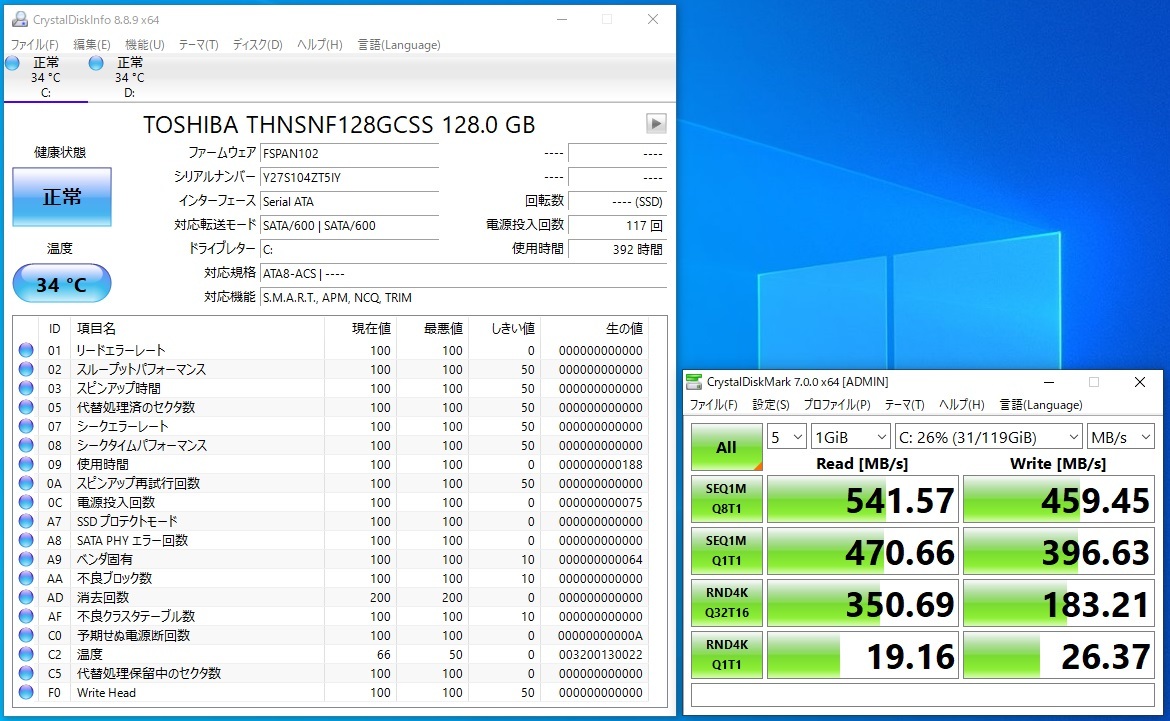The width and height of the screenshot is (1170, 721).
Task: Click status orb for ID 05 row
Action: 26,407
